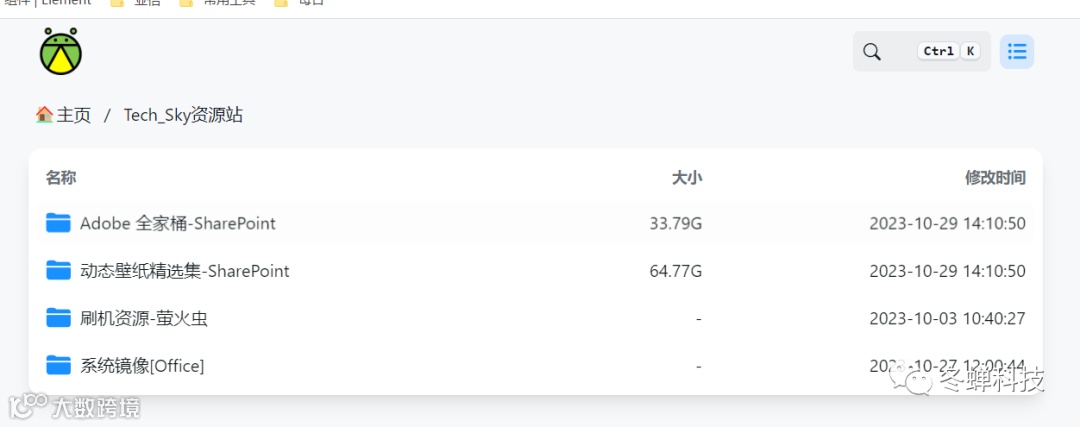This screenshot has width=1080, height=427.
Task: Click the 动态壁纸精选集 folder icon
Action: 58,271
